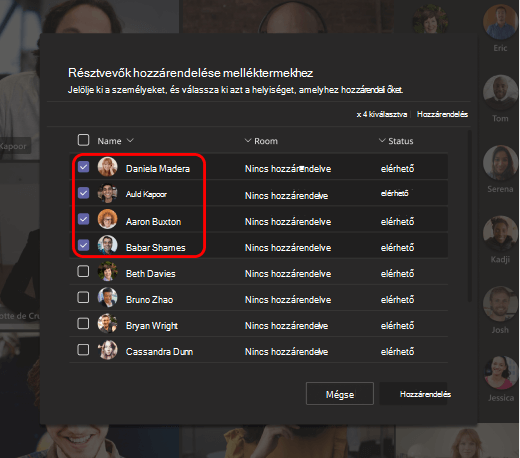
Task: Check the Beth Davies checkbox
Action: 83,271
